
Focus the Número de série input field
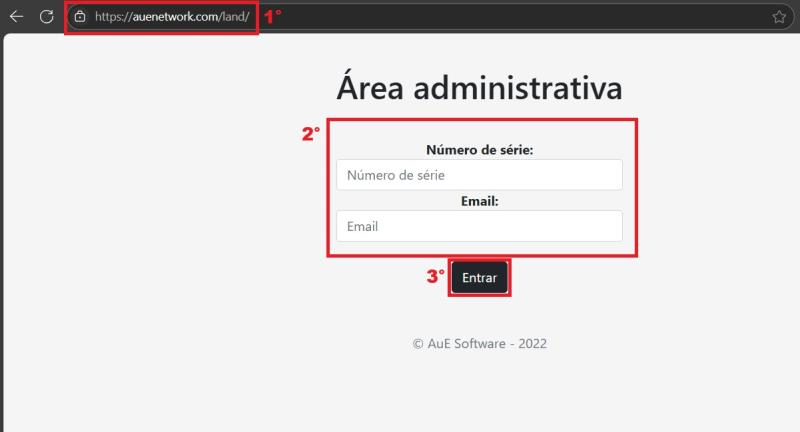point(479,175)
